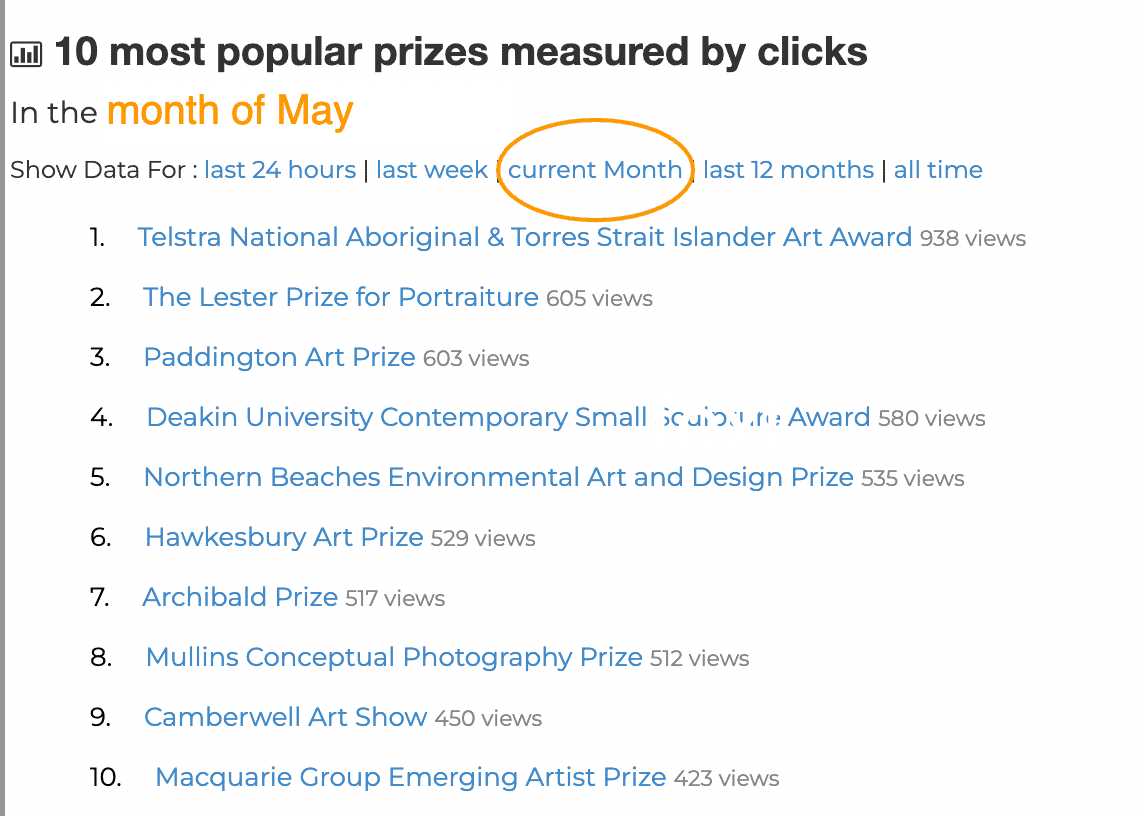Click the Archibald Prize link

tap(240, 597)
